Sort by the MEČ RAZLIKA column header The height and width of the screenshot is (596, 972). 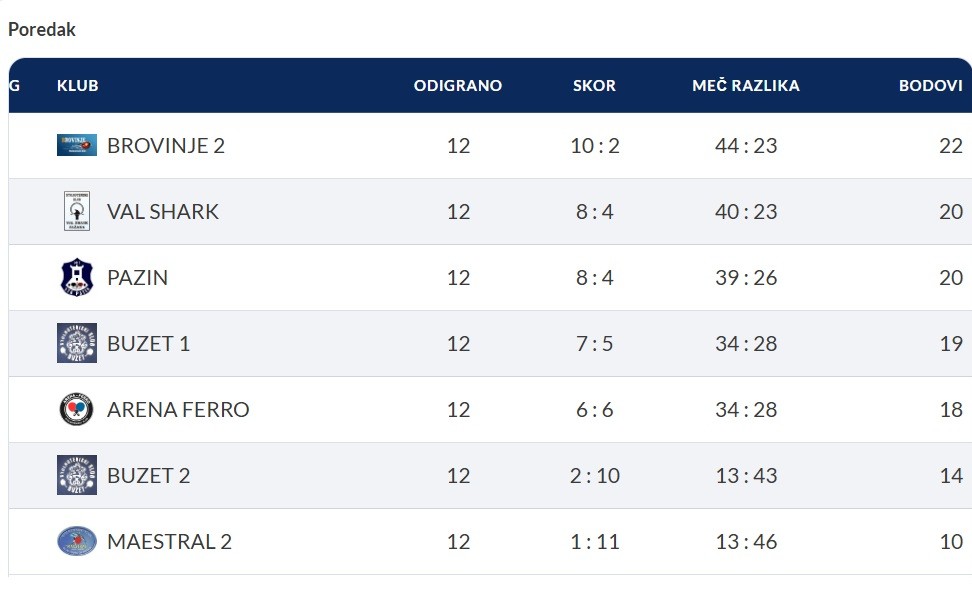click(x=746, y=86)
